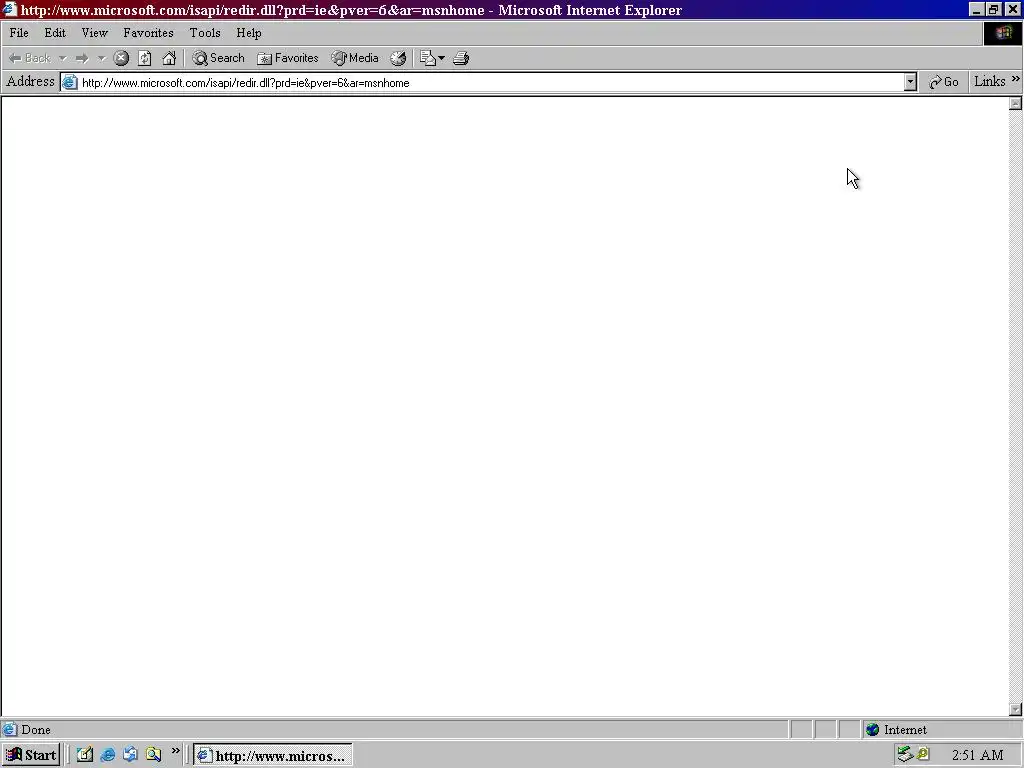Restore down the Internet Explorer window
This screenshot has width=1024, height=768.
click(x=993, y=9)
